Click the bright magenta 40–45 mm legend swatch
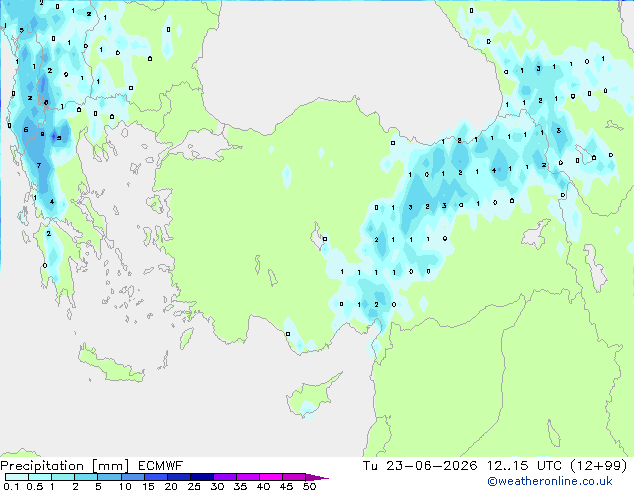Viewport: 634px width, 490px height. point(271,477)
